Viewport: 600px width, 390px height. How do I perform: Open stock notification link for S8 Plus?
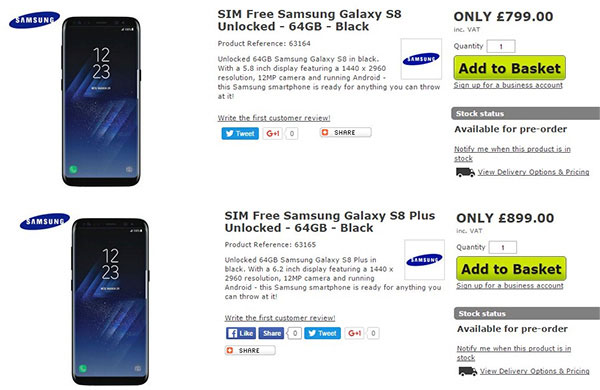pyautogui.click(x=514, y=353)
